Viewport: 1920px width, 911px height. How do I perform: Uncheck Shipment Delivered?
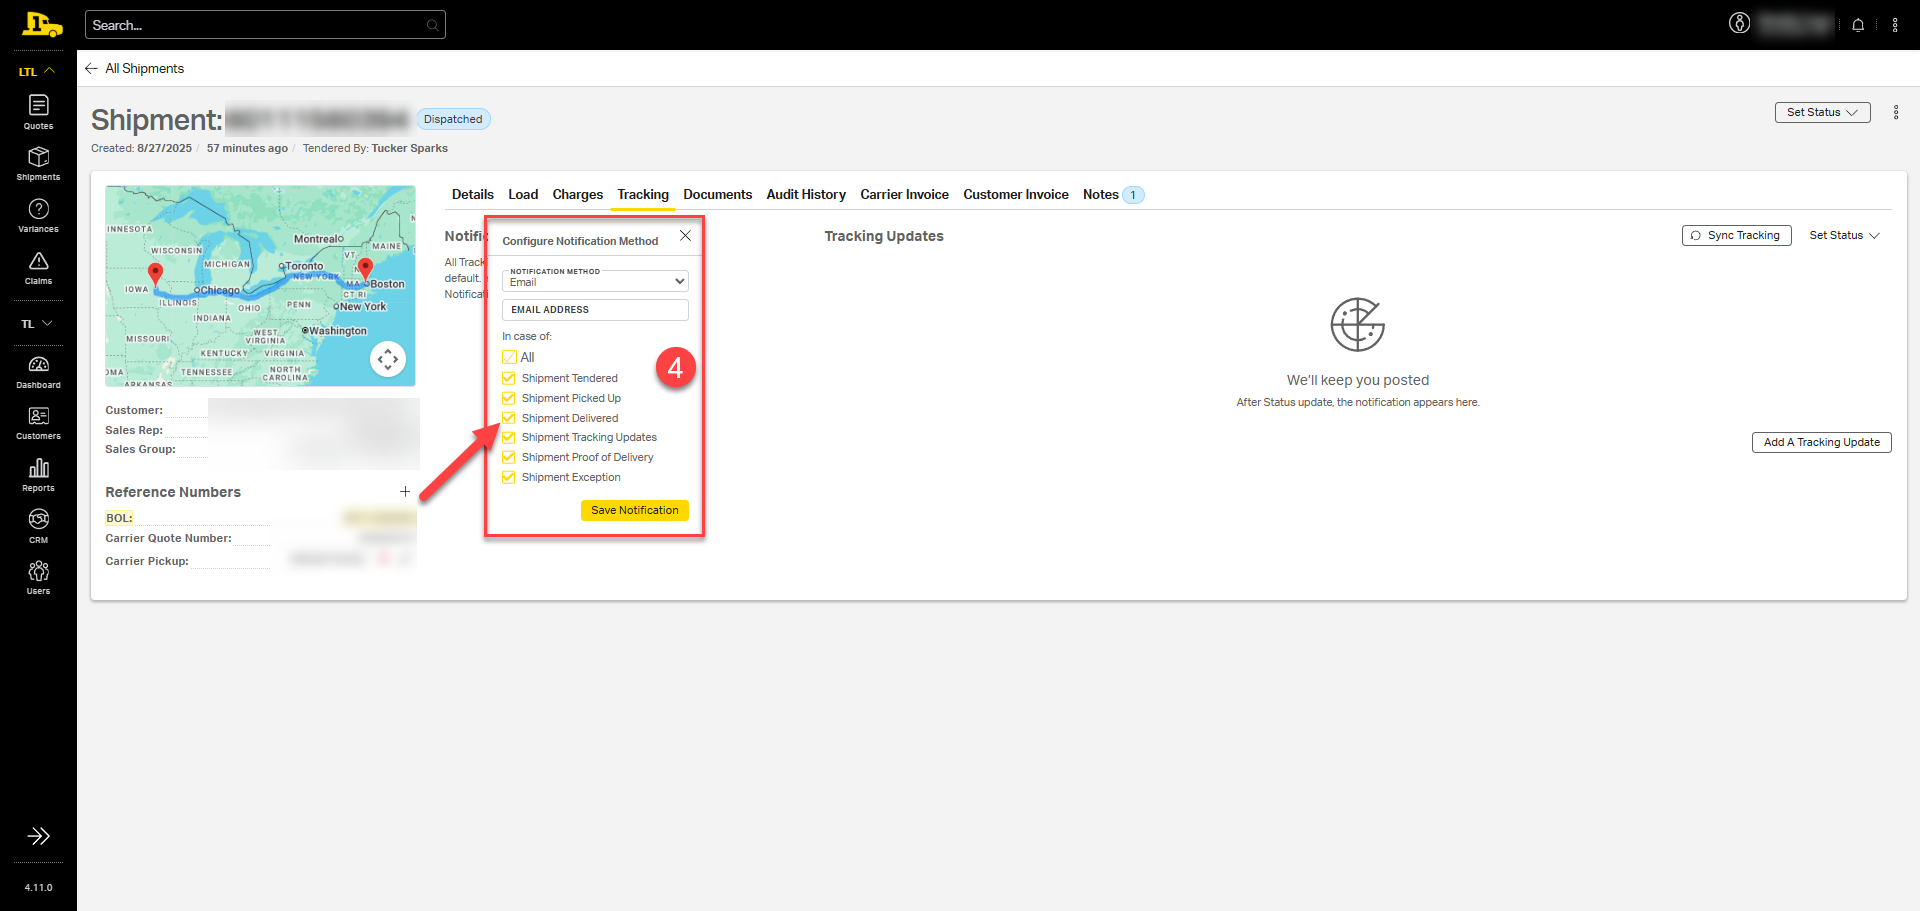(x=509, y=418)
